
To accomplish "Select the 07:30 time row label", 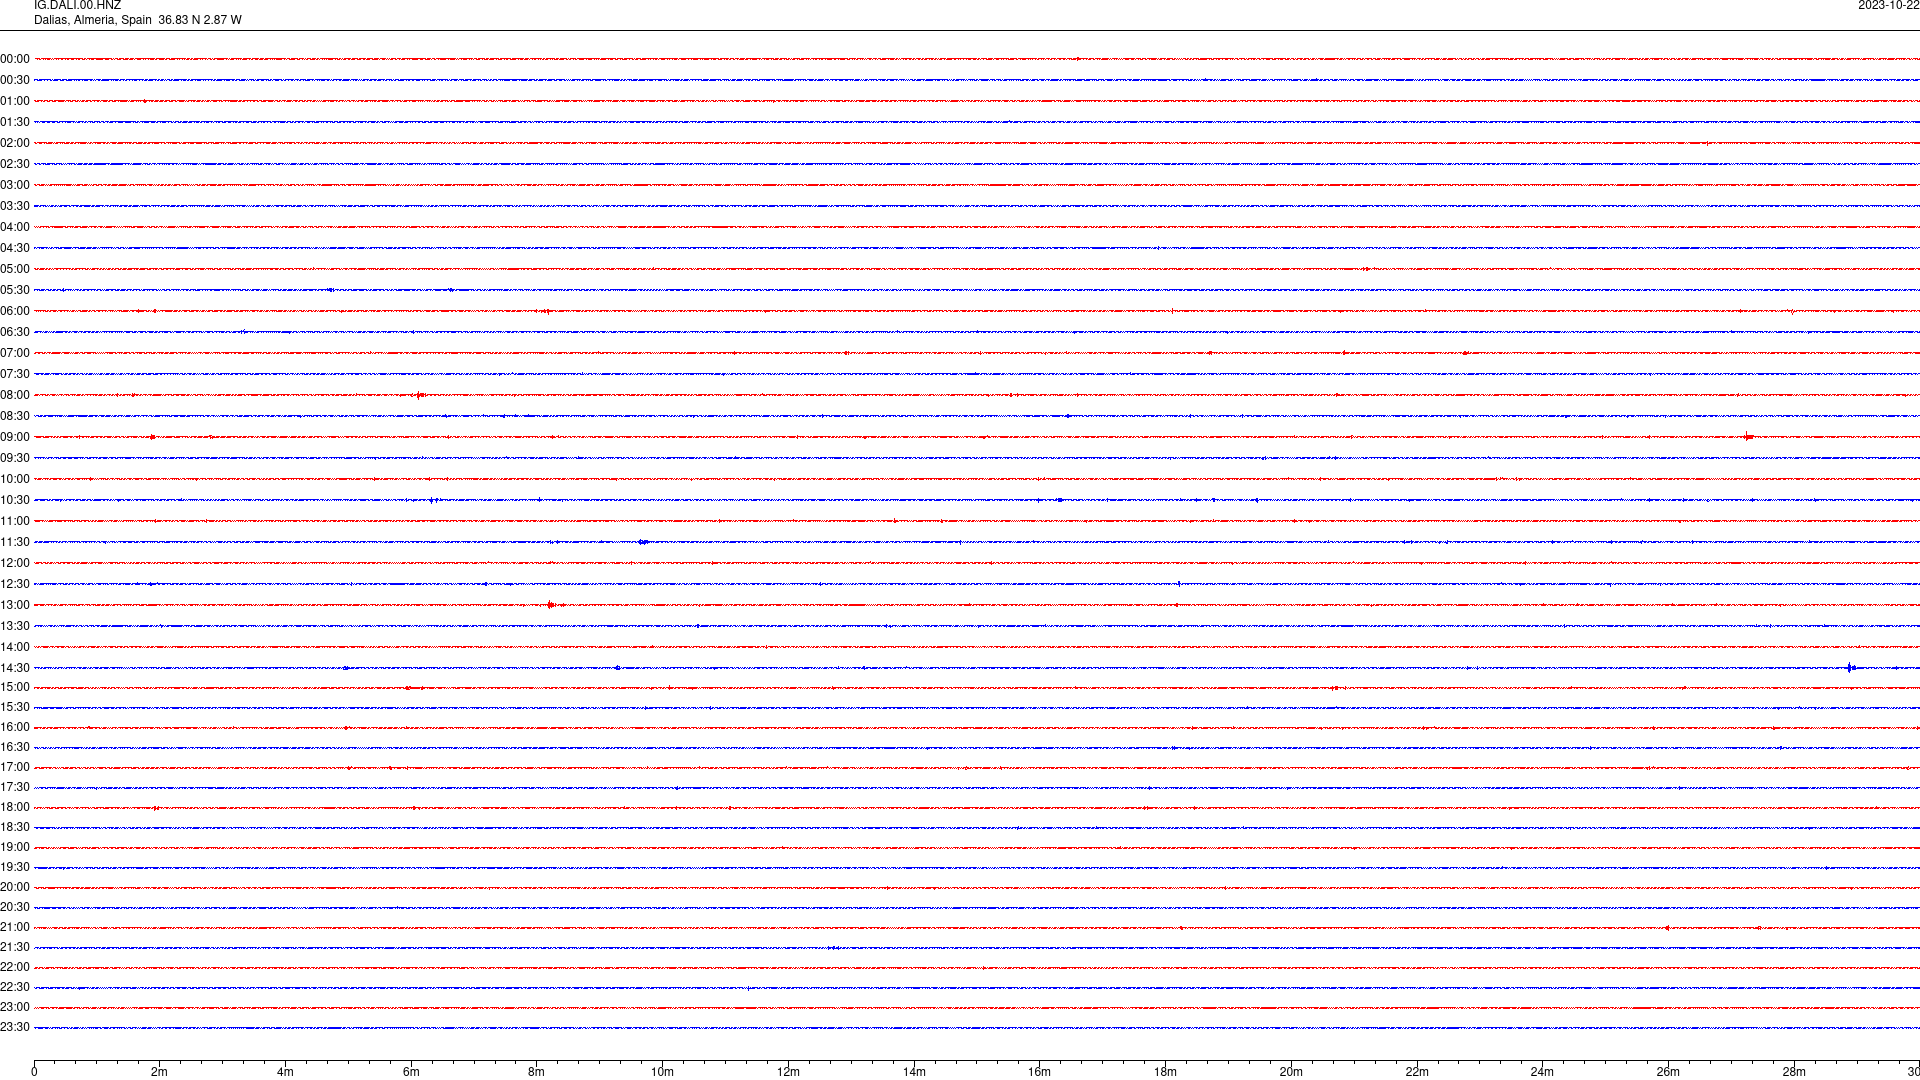I will click(15, 374).
